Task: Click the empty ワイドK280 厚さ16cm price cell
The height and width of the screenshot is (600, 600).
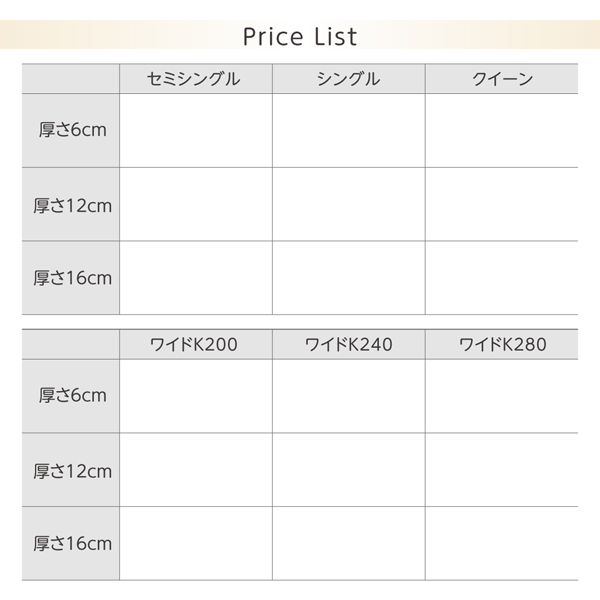Action: point(502,544)
